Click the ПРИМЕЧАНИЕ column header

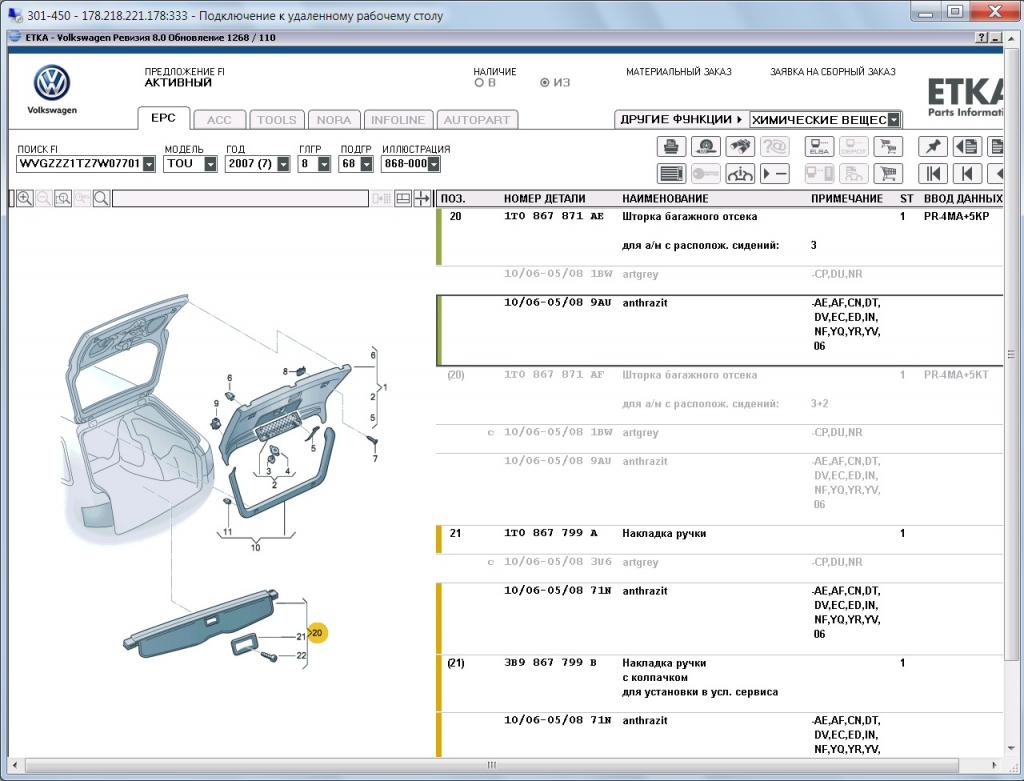(x=847, y=199)
